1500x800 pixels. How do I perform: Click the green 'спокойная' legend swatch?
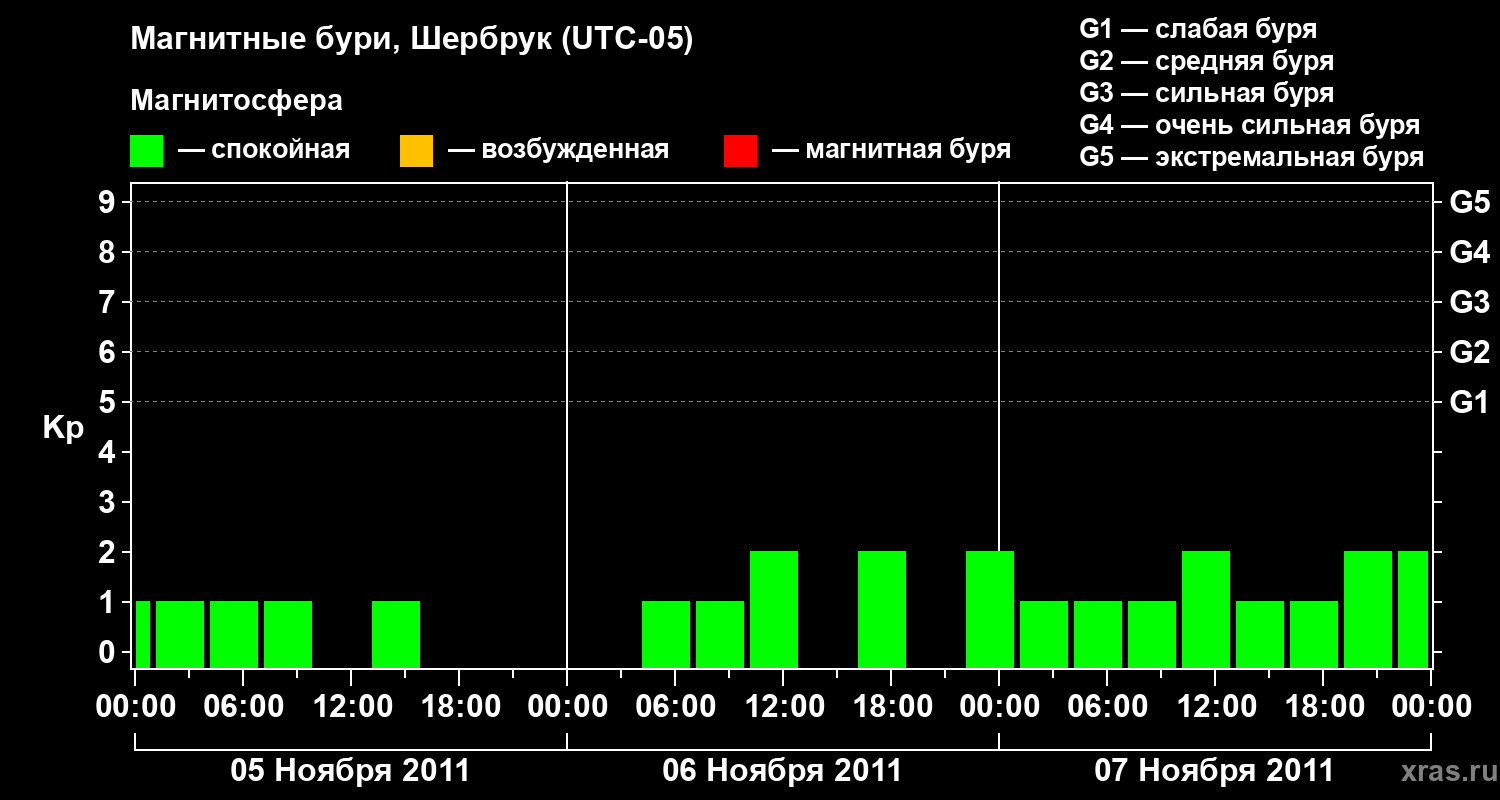(x=146, y=151)
